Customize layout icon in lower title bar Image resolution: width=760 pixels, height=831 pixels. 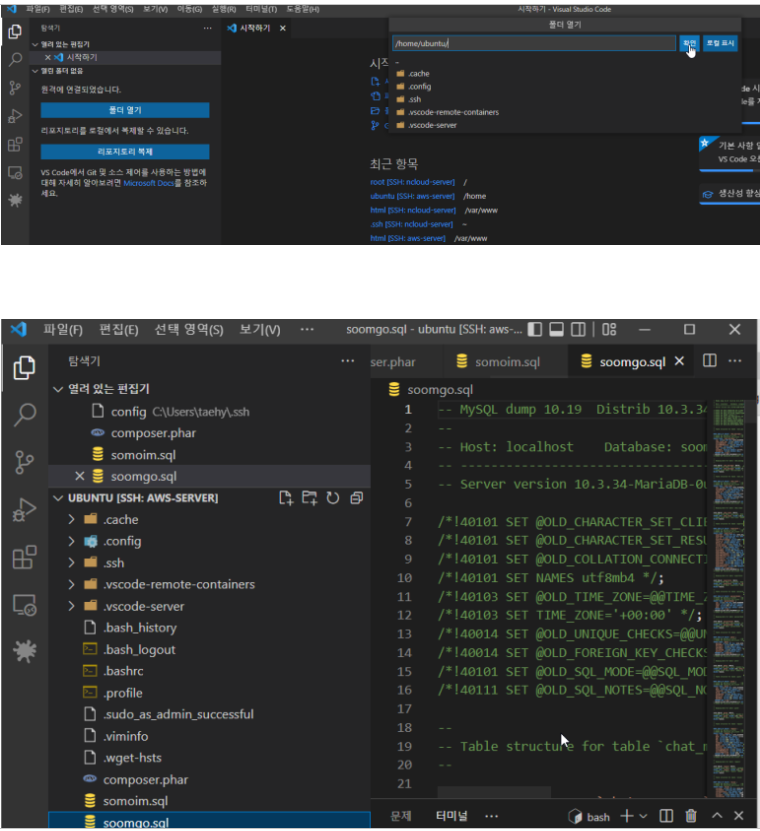(x=609, y=329)
